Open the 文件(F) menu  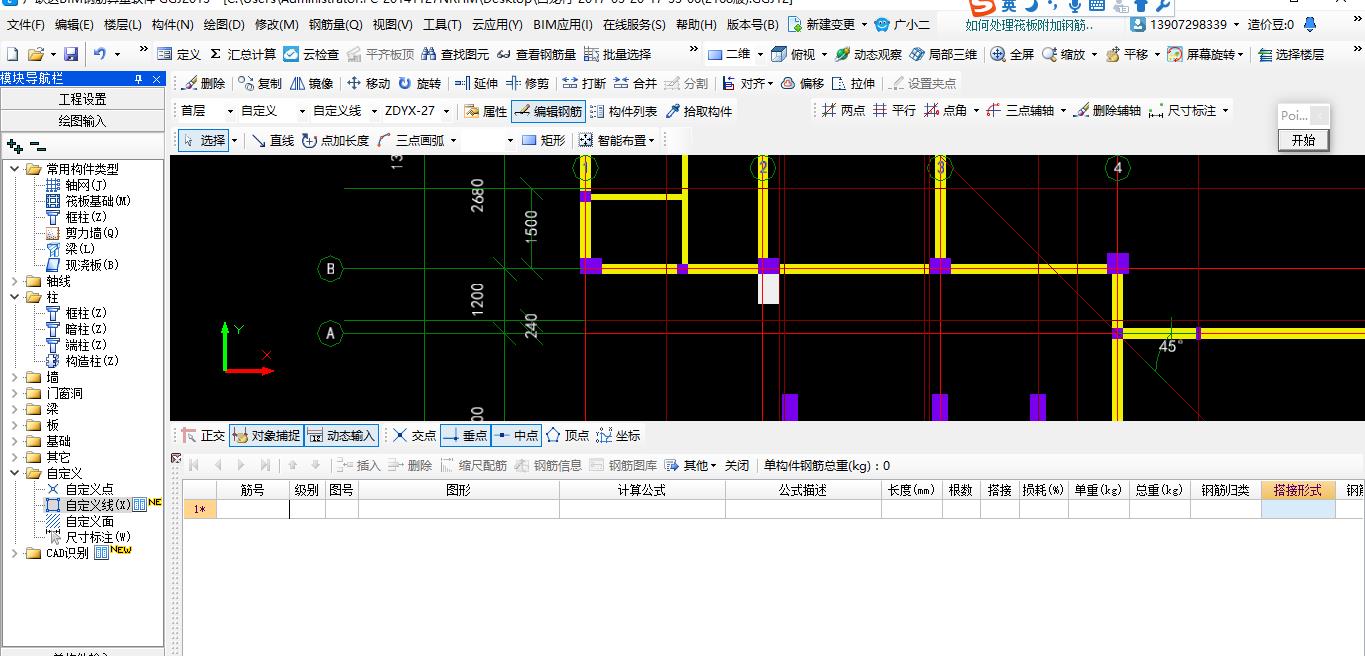tap(26, 24)
